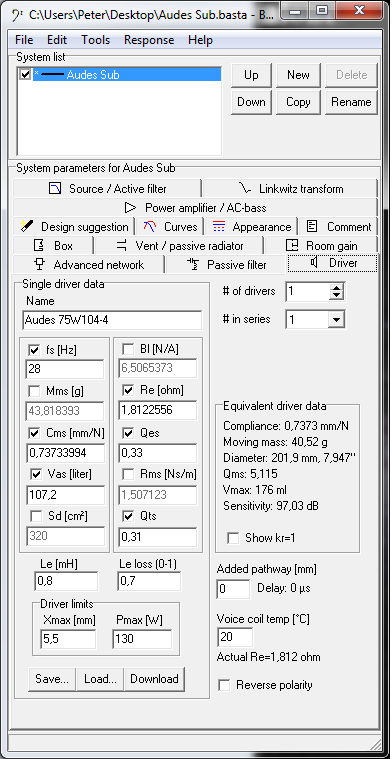Click the New system button
392x759 pixels.
tap(298, 75)
